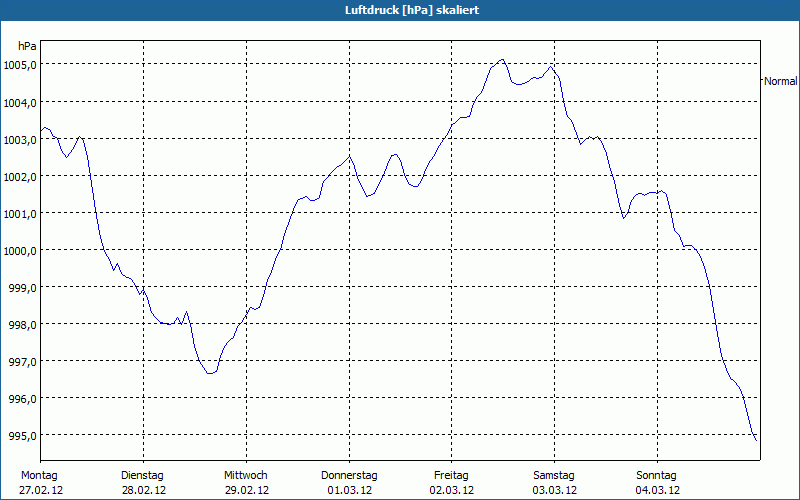This screenshot has width=800, height=500.
Task: Select the 1005,0 y-axis label
Action: [x=20, y=65]
